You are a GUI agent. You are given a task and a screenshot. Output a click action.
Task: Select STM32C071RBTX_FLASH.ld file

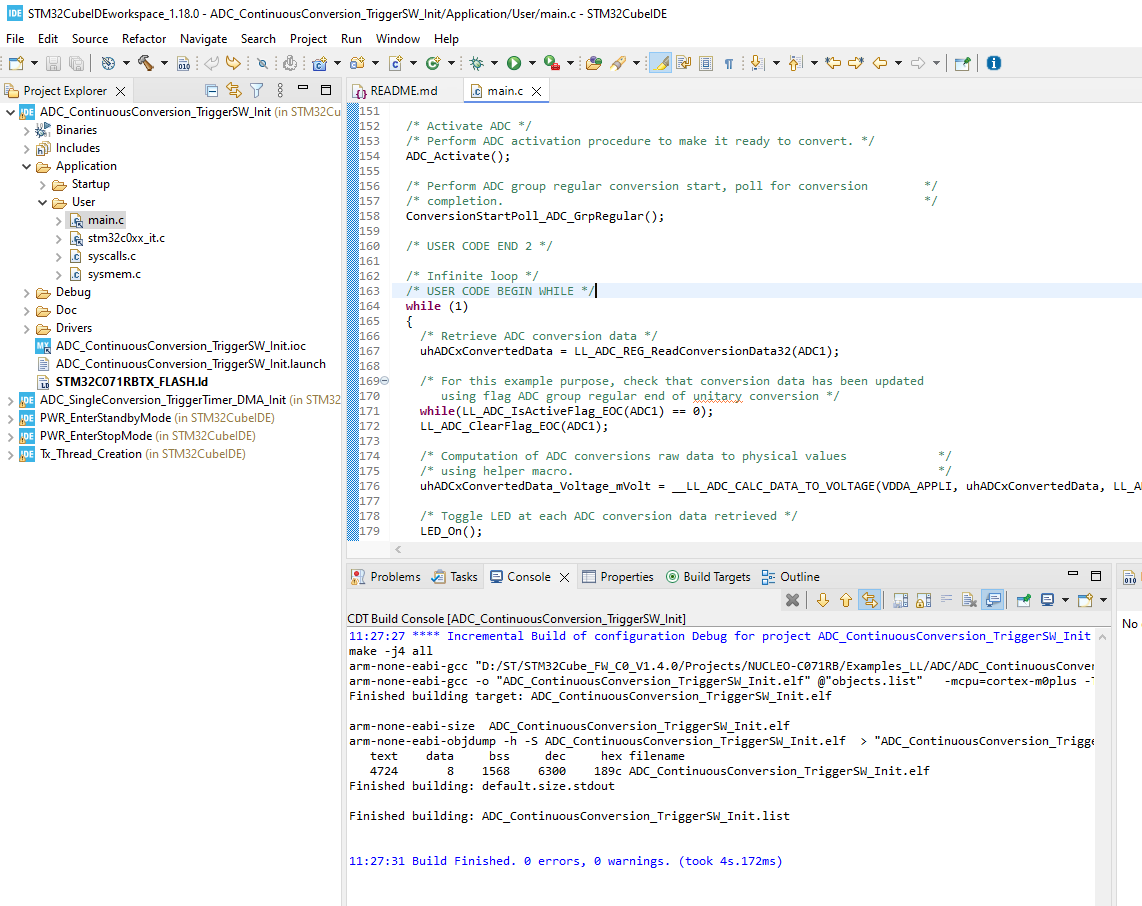click(131, 382)
